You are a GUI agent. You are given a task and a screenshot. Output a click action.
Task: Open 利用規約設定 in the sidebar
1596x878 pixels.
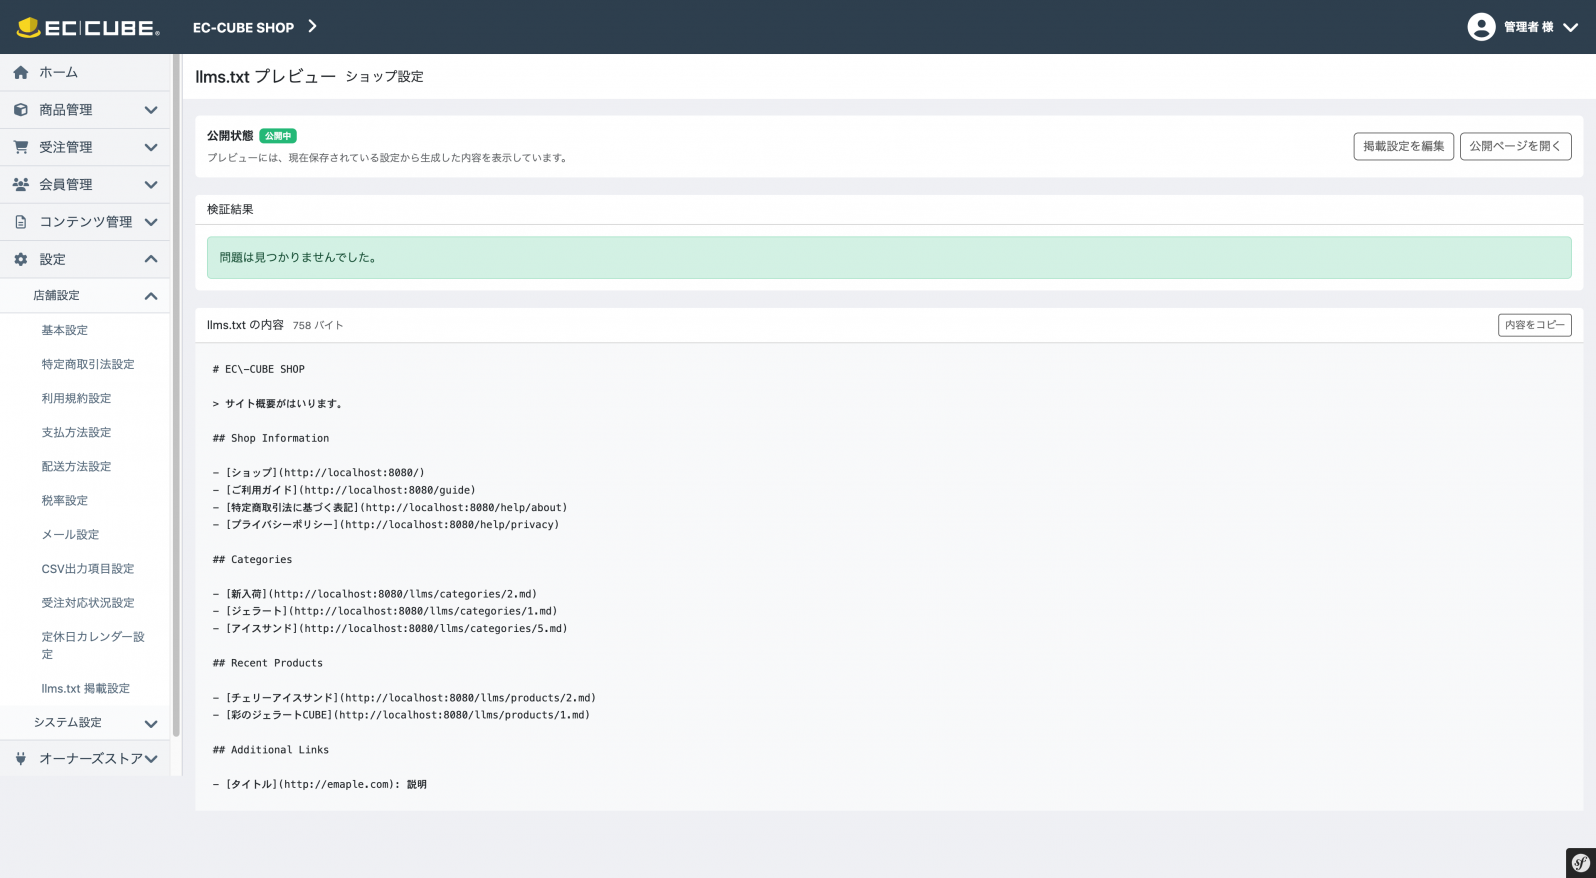click(x=76, y=398)
